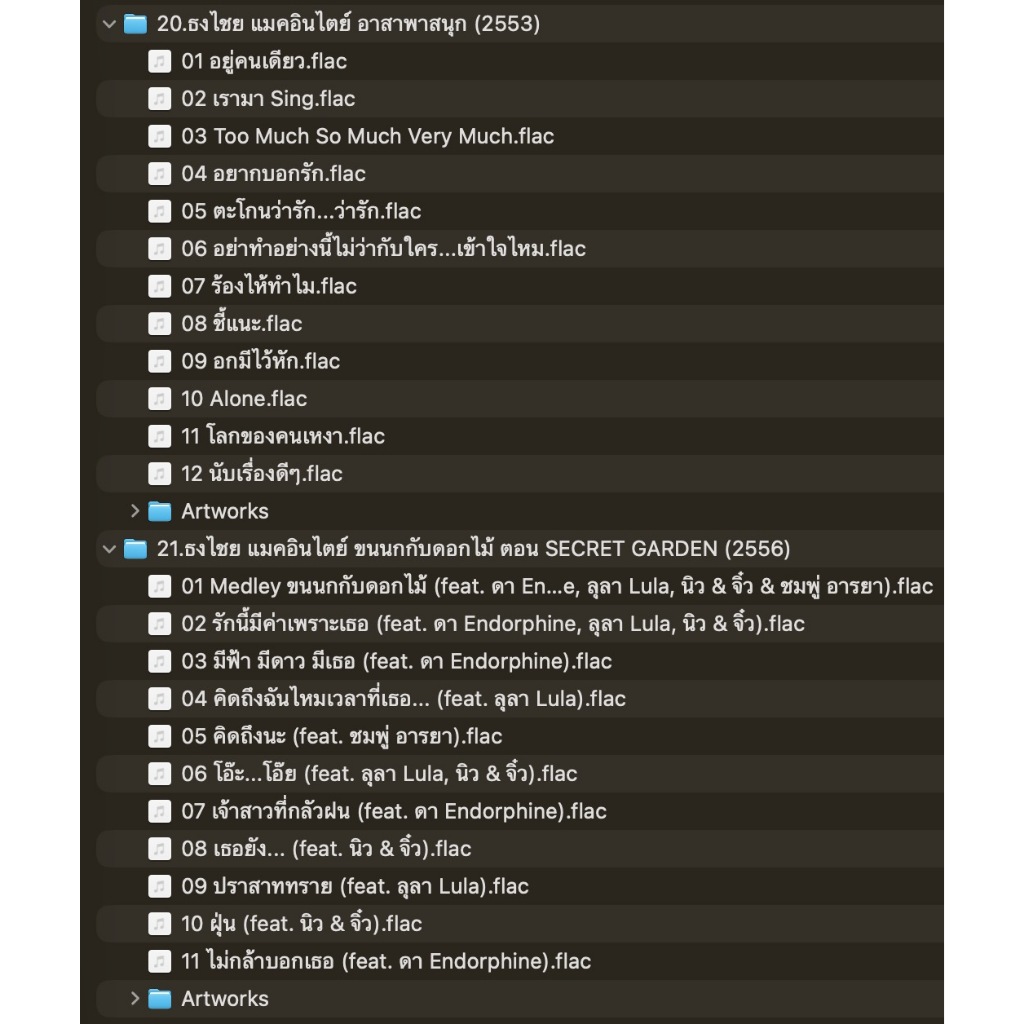Select the track name '08 เธอยัง...'

click(x=327, y=849)
